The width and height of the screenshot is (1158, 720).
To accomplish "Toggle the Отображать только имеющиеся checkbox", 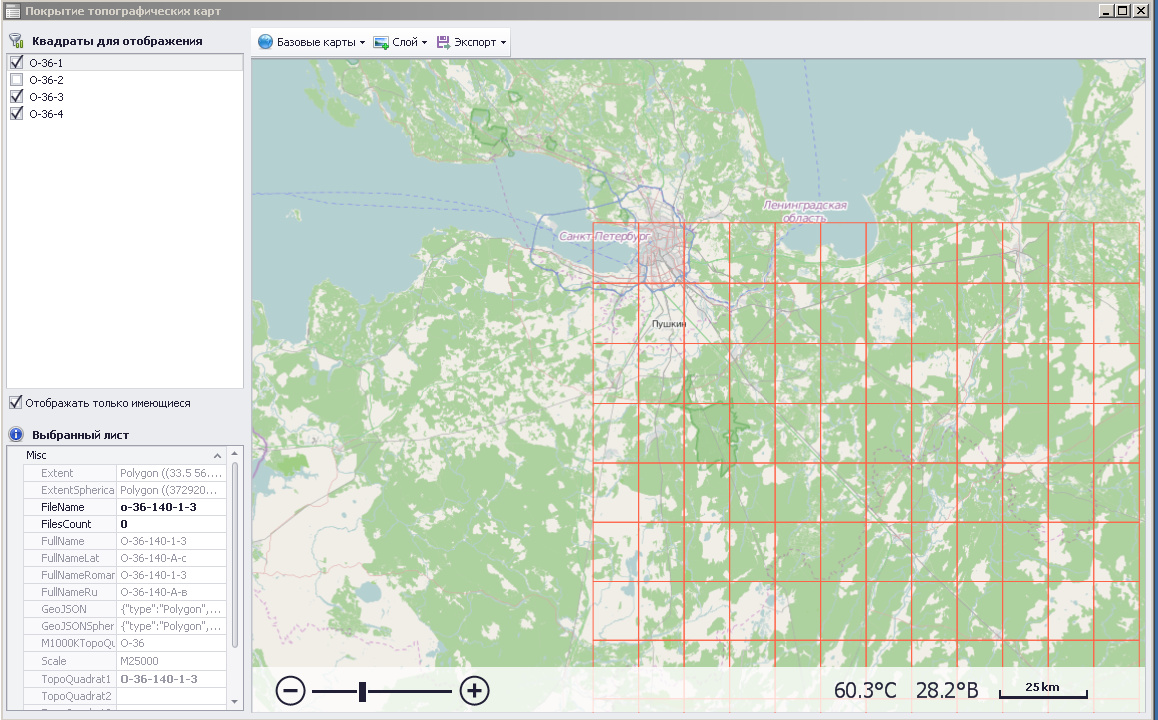I will (16, 403).
